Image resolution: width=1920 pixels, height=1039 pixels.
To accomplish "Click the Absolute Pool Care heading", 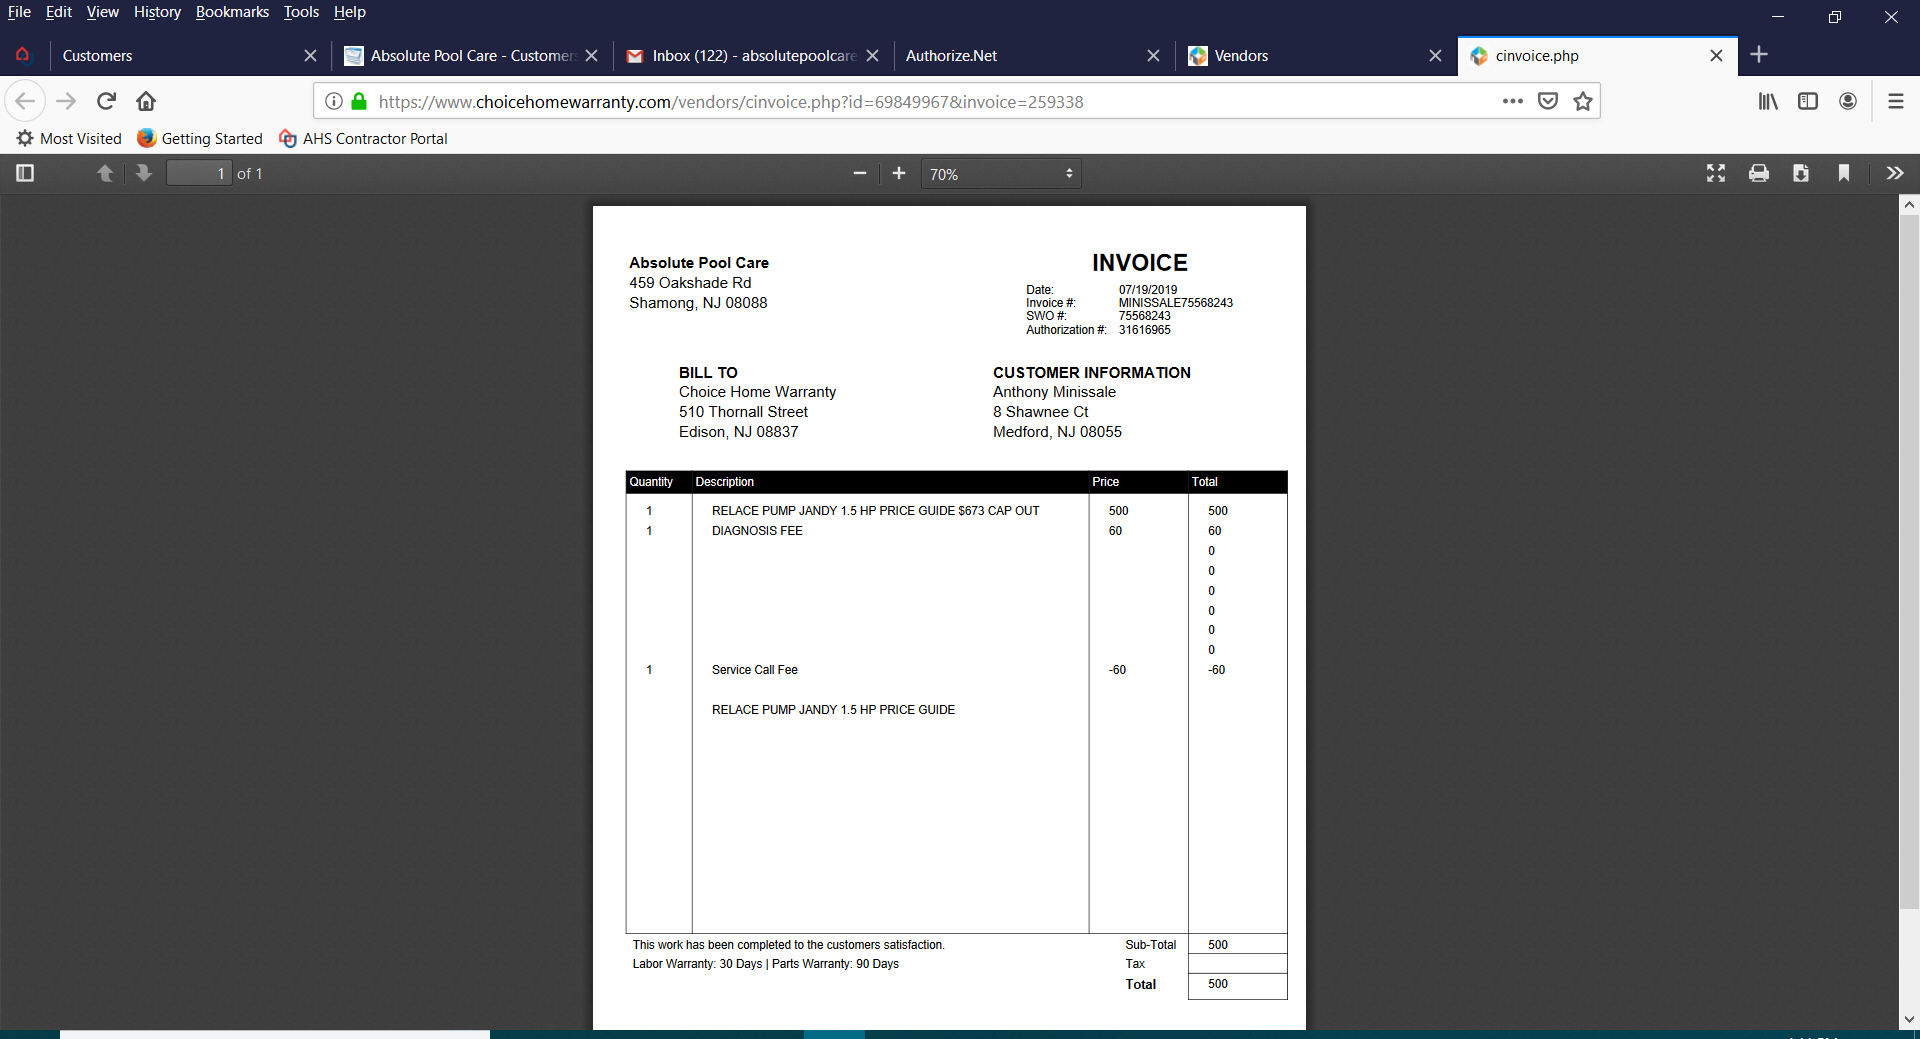I will [x=699, y=263].
